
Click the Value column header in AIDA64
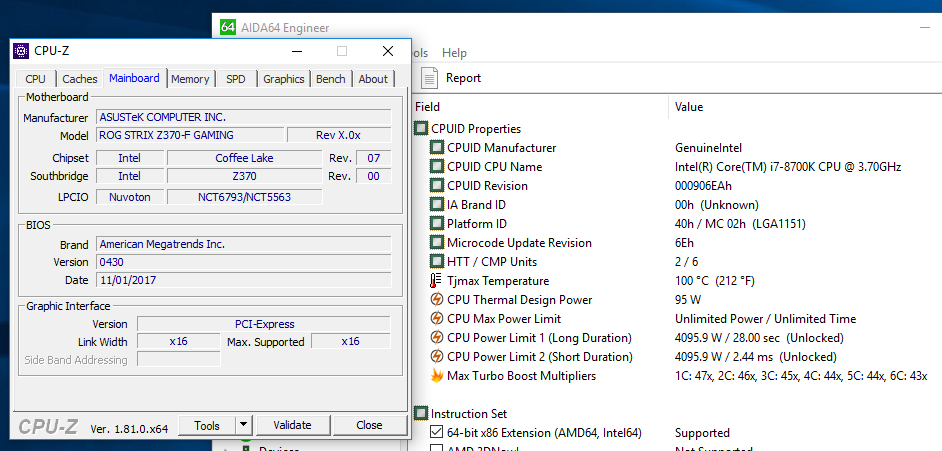pos(689,107)
